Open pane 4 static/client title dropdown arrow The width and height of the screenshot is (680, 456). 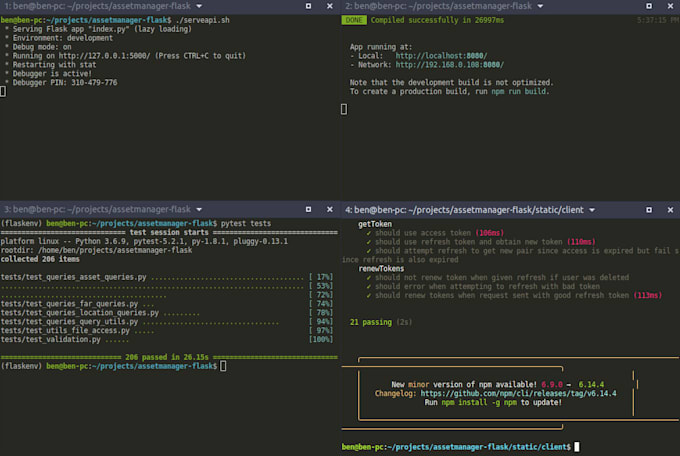(x=592, y=210)
